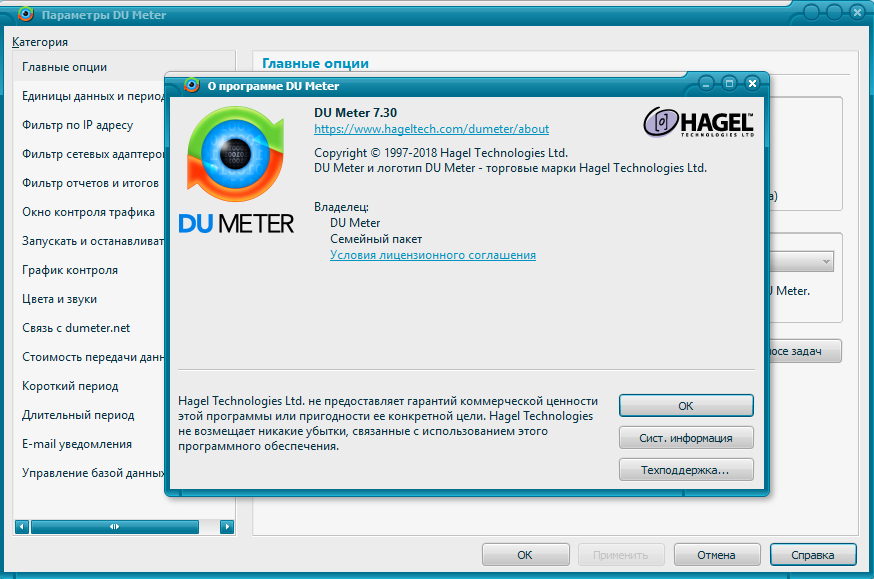Click left arrow of category list scrollbar

[x=22, y=527]
